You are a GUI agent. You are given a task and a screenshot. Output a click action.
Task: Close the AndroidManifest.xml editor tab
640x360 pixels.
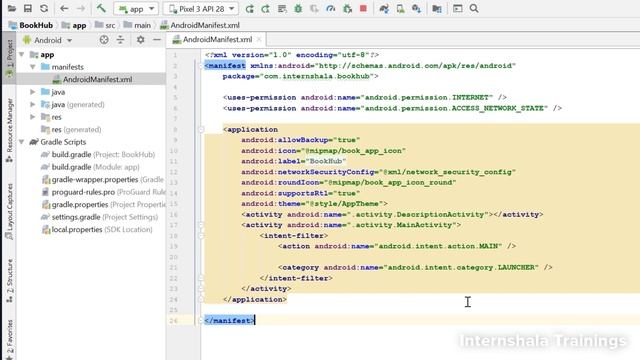pyautogui.click(x=259, y=40)
